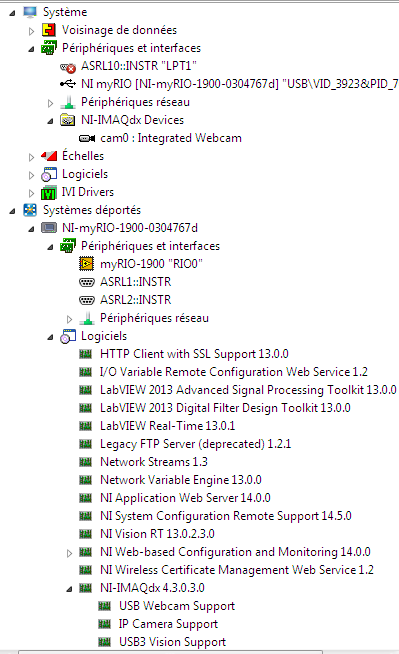Screen dimensions: 399x654
Task: Click the NI-myRIO-1900-0304767d target device icon
Action: coord(49,228)
